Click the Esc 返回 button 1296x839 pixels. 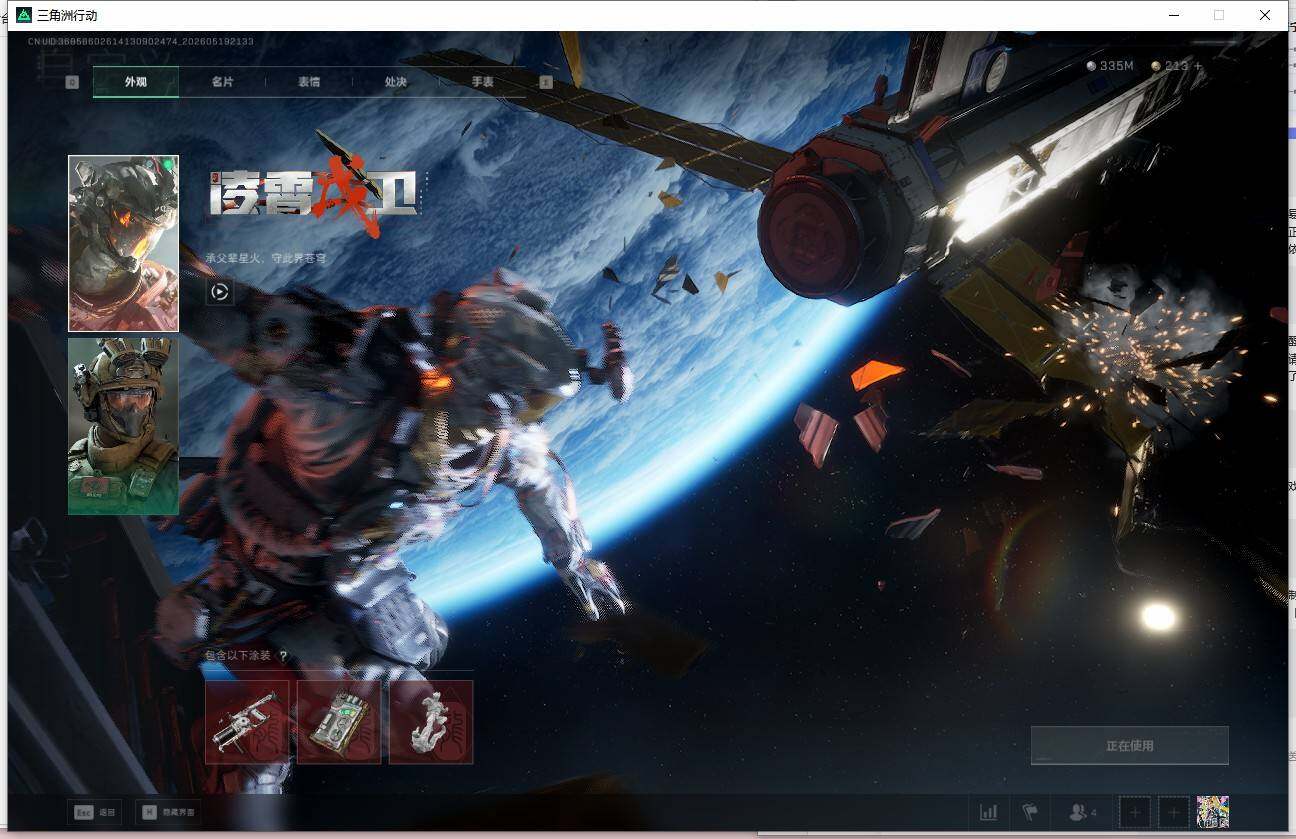tap(95, 812)
